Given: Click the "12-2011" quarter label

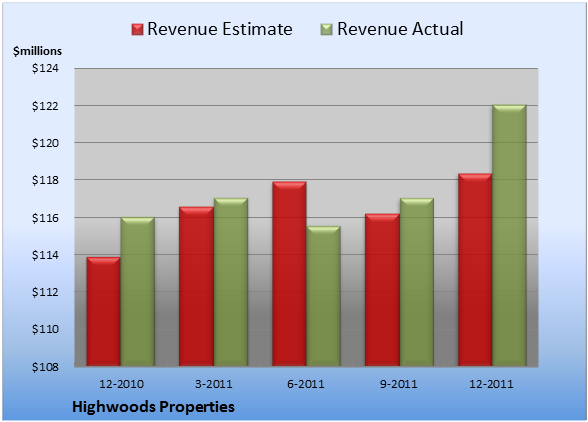Looking at the screenshot, I should [x=491, y=384].
